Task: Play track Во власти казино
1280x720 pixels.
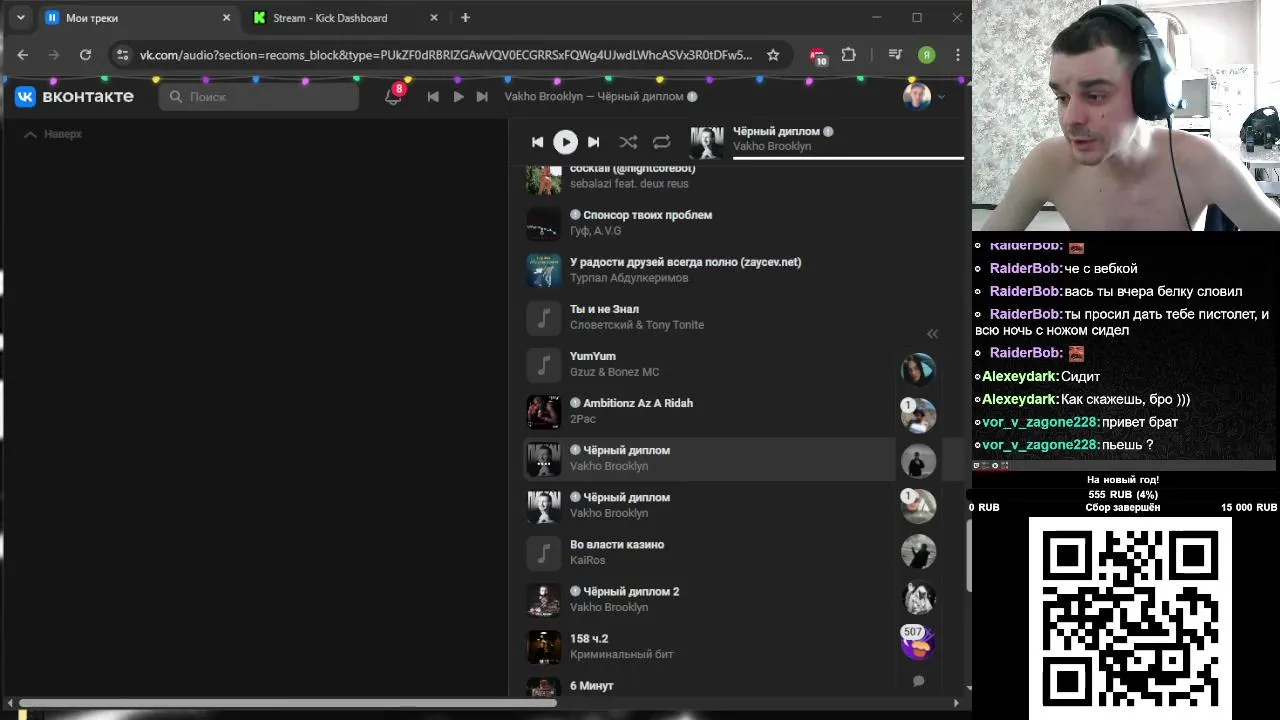Action: 617,545
